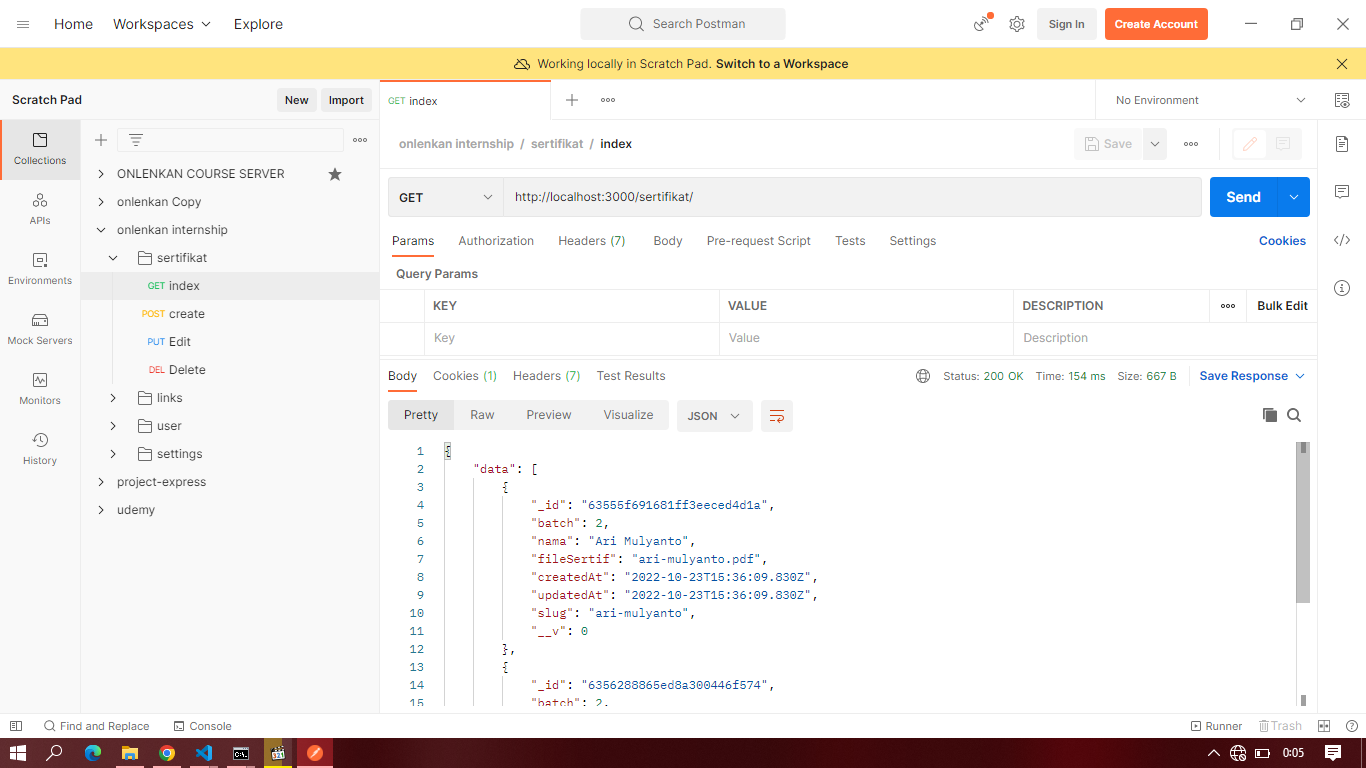The image size is (1366, 768).
Task: Open the Send button dropdown arrow
Action: [x=1294, y=197]
